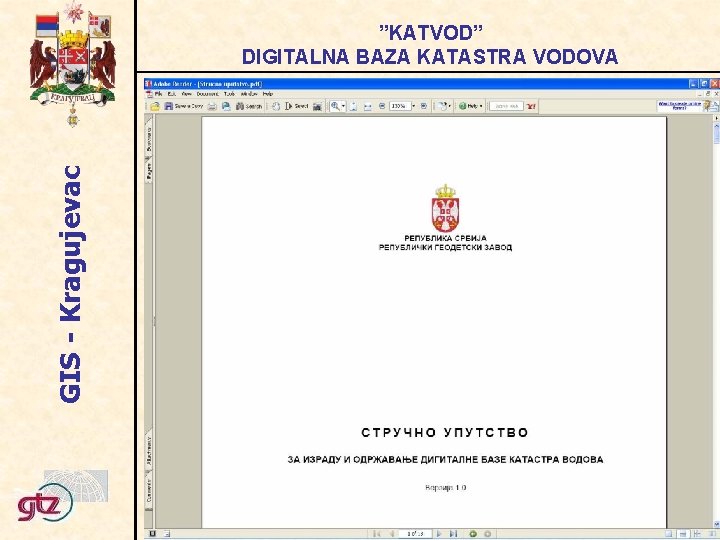Switch to Facing page layout

(x=712, y=534)
